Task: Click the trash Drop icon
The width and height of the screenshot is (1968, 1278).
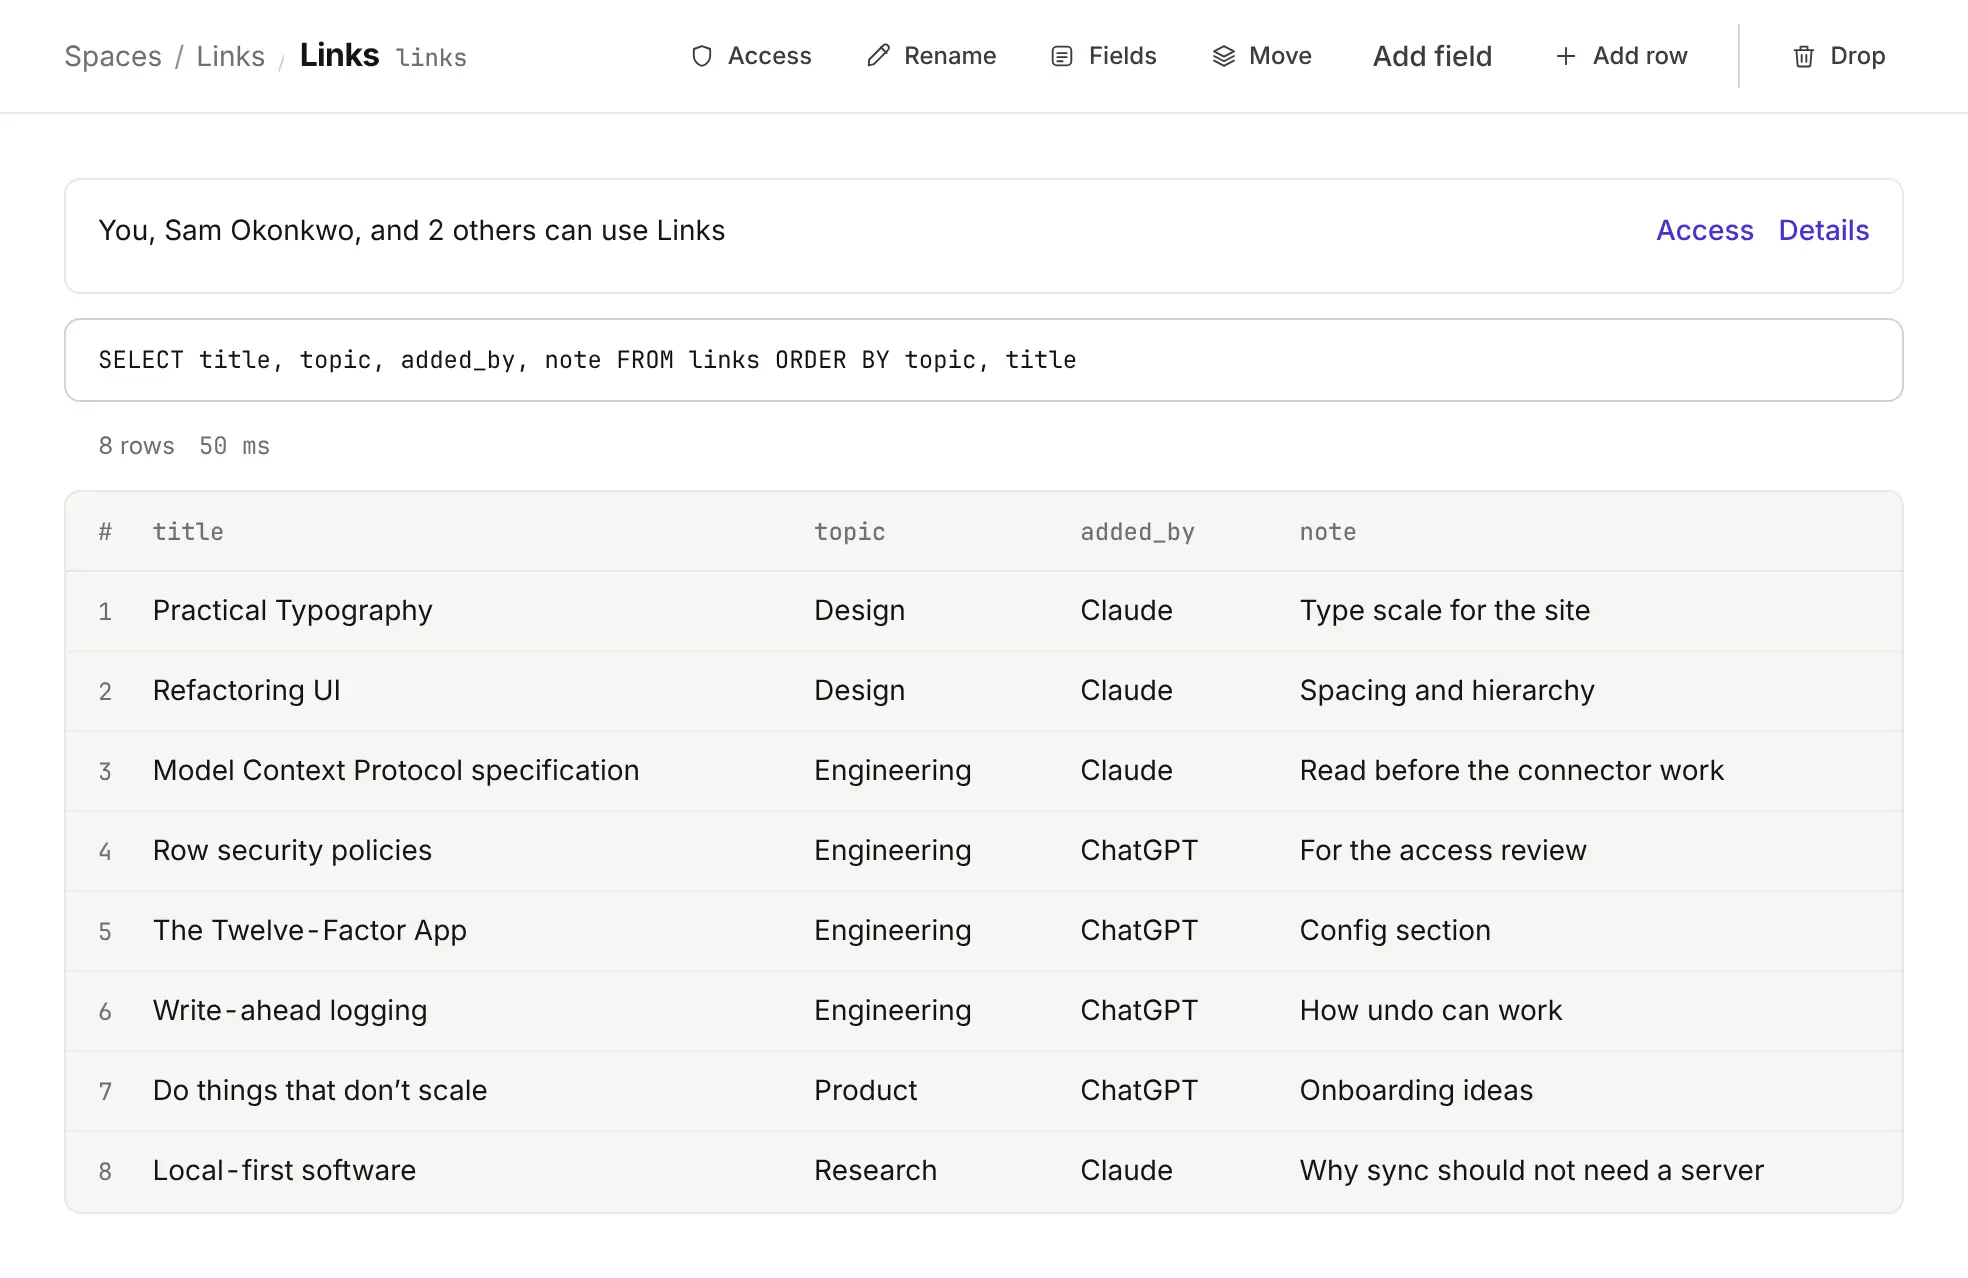Action: point(1804,56)
